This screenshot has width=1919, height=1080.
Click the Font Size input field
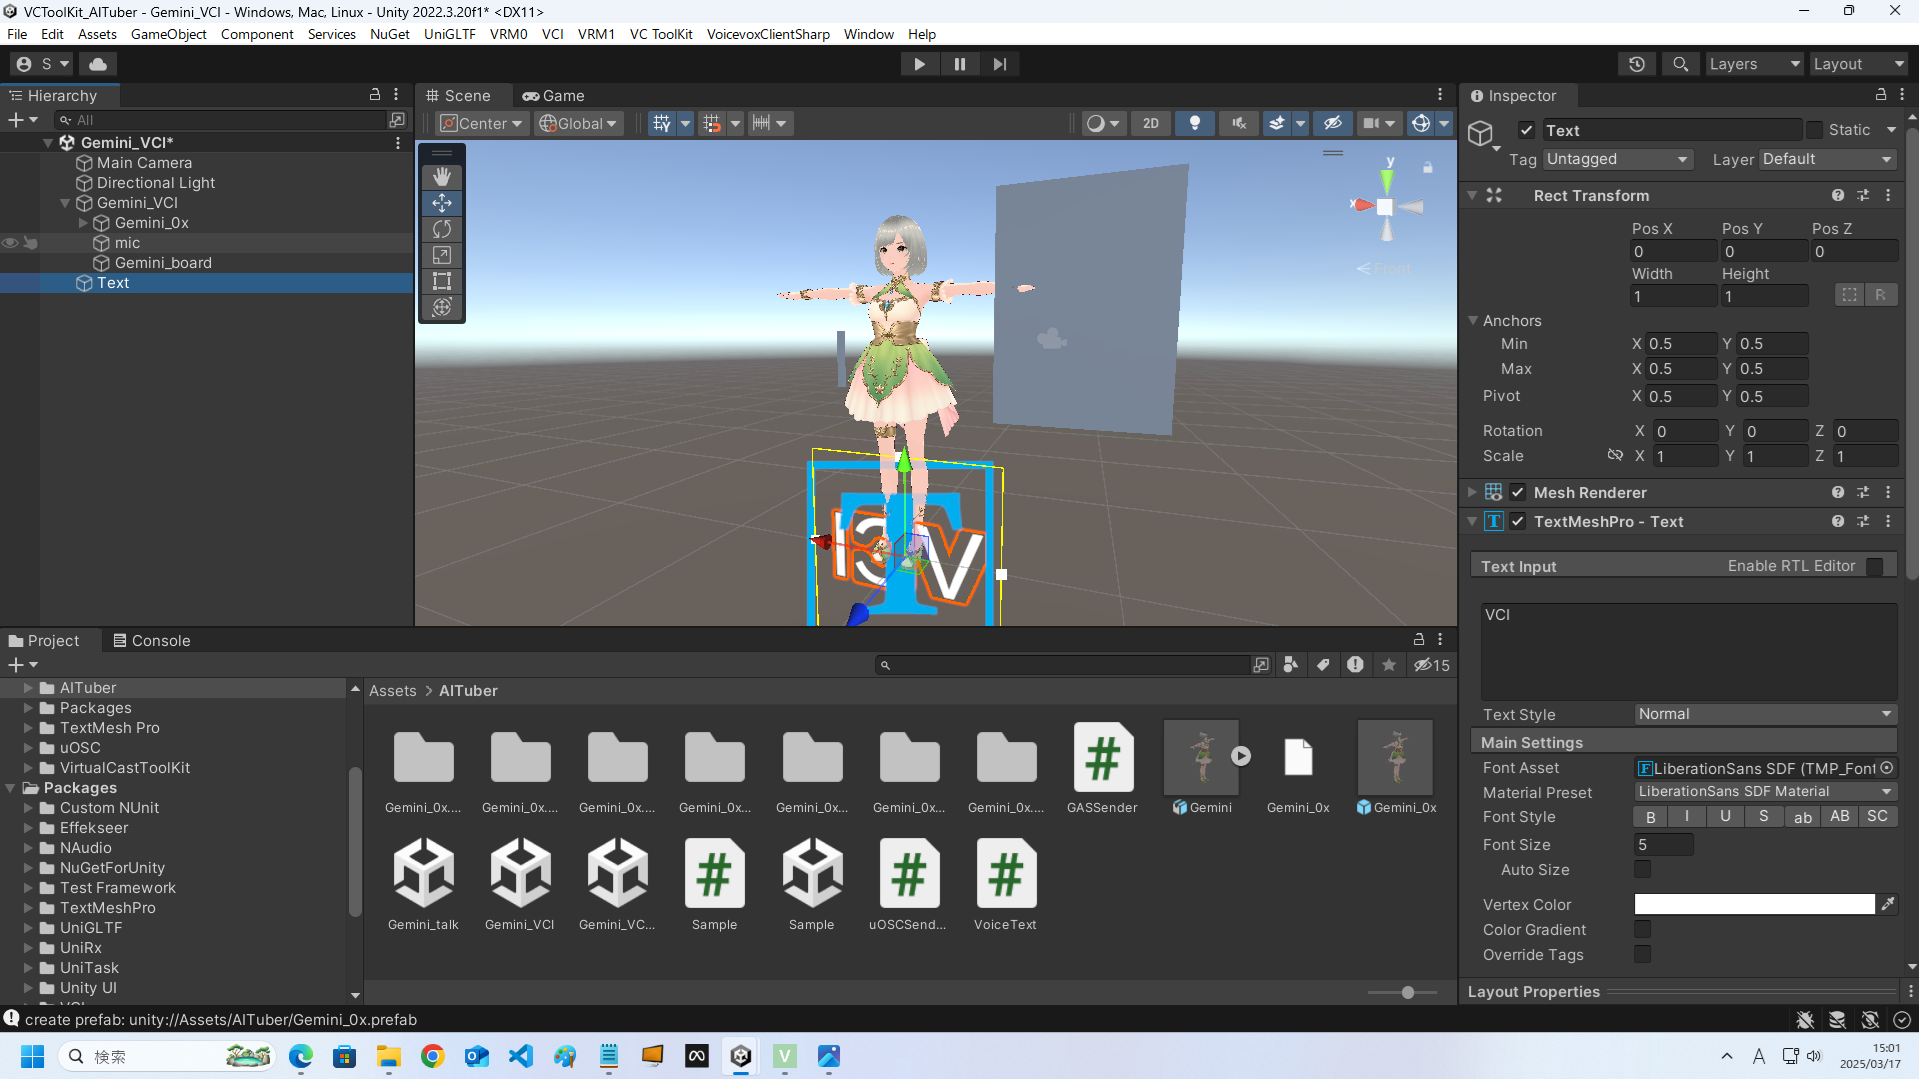tap(1664, 844)
